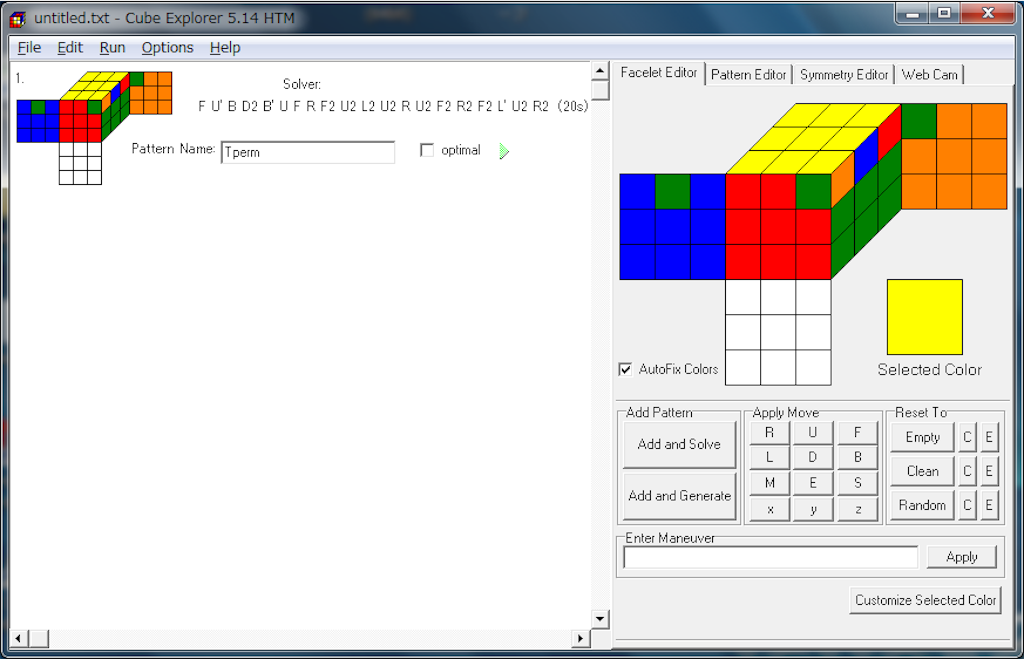Click the green facelet on the left face top row
This screenshot has width=1024, height=659.
[x=673, y=191]
